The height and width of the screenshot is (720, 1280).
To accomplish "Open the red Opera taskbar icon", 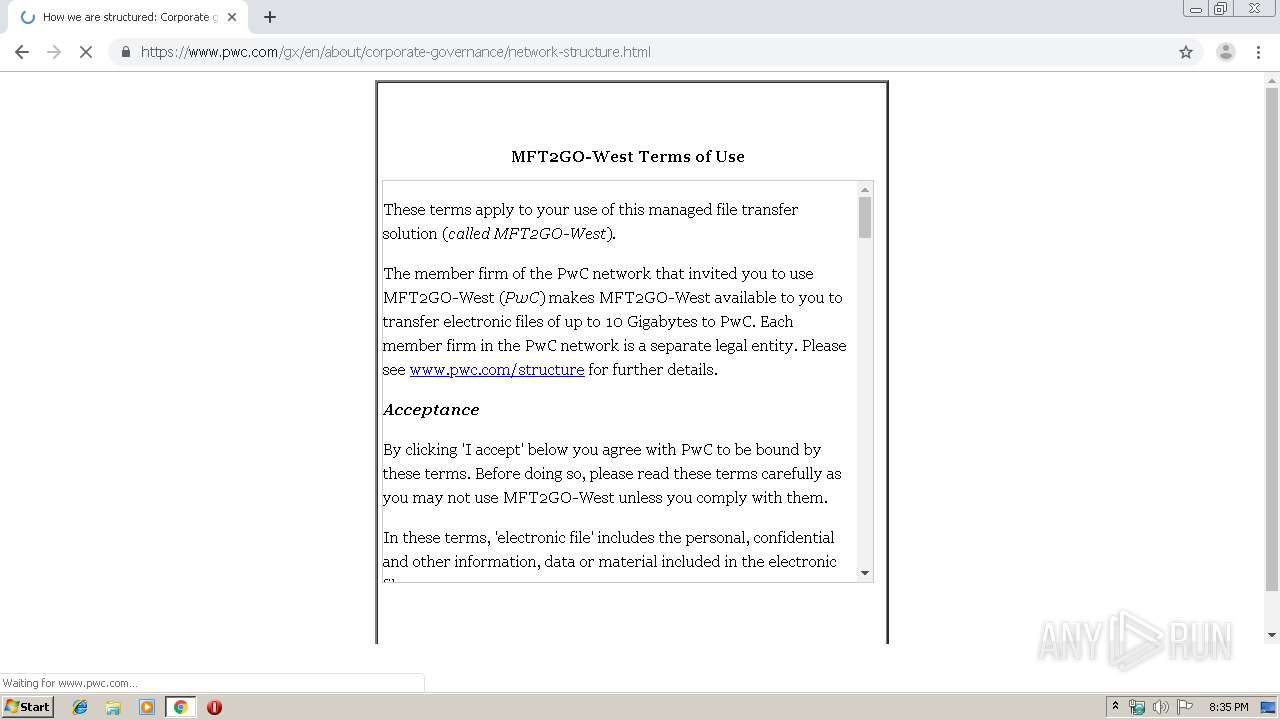I will (214, 707).
